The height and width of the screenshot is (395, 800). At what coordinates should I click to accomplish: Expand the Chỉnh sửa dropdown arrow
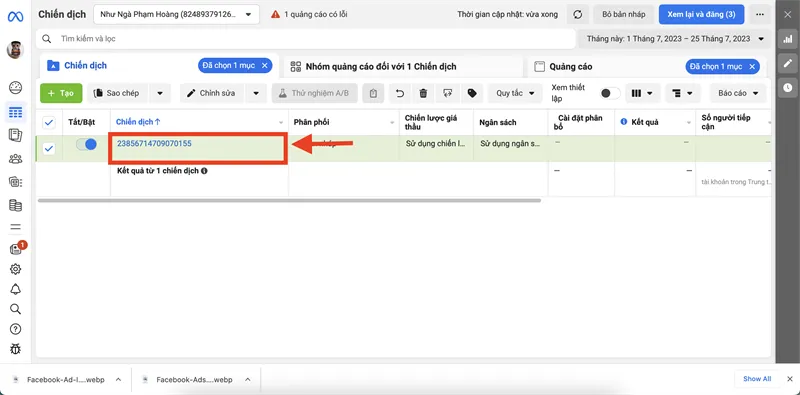click(x=256, y=93)
